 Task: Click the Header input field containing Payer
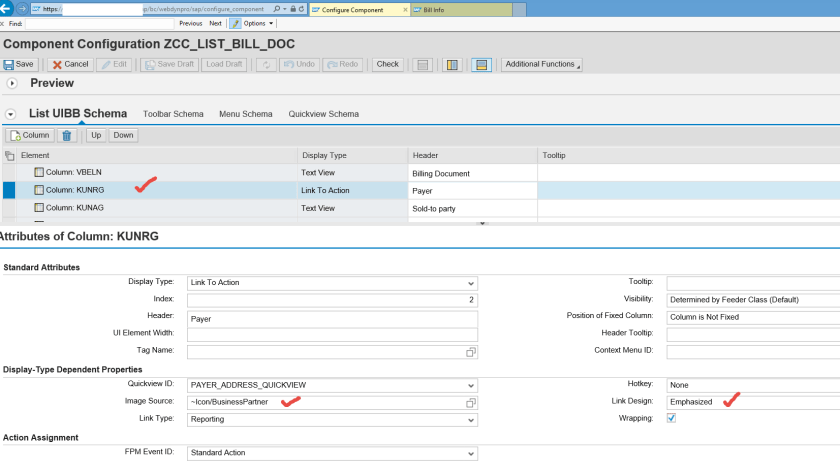point(330,317)
